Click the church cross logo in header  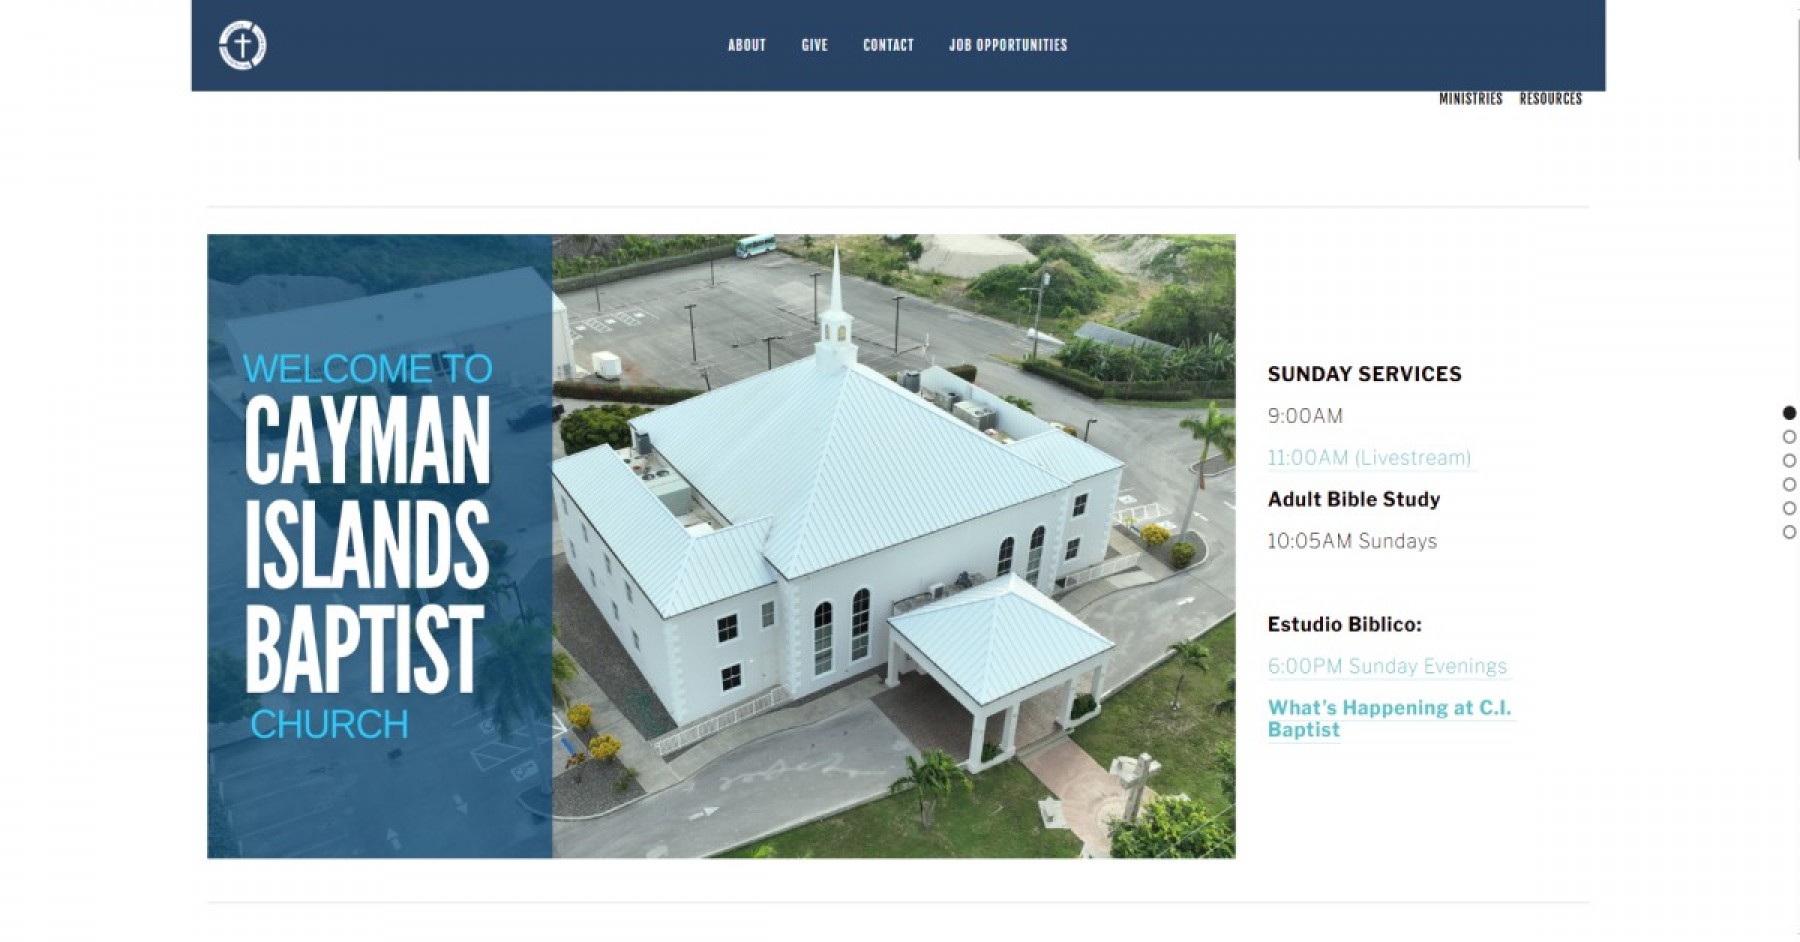tap(242, 45)
